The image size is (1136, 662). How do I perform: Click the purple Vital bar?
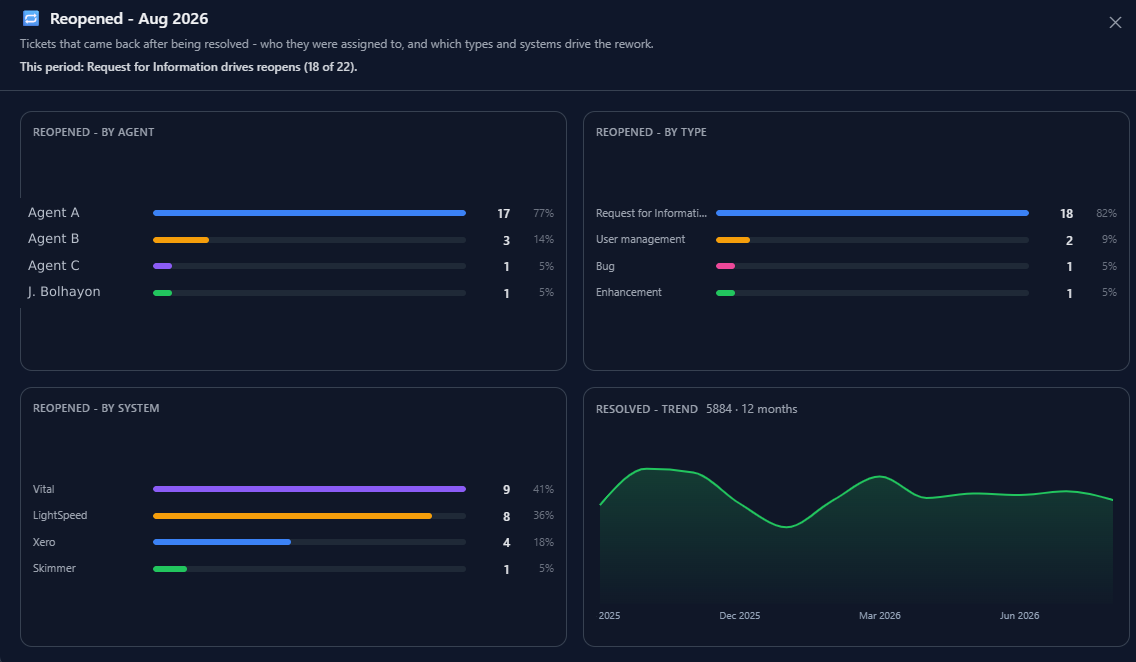tap(309, 489)
